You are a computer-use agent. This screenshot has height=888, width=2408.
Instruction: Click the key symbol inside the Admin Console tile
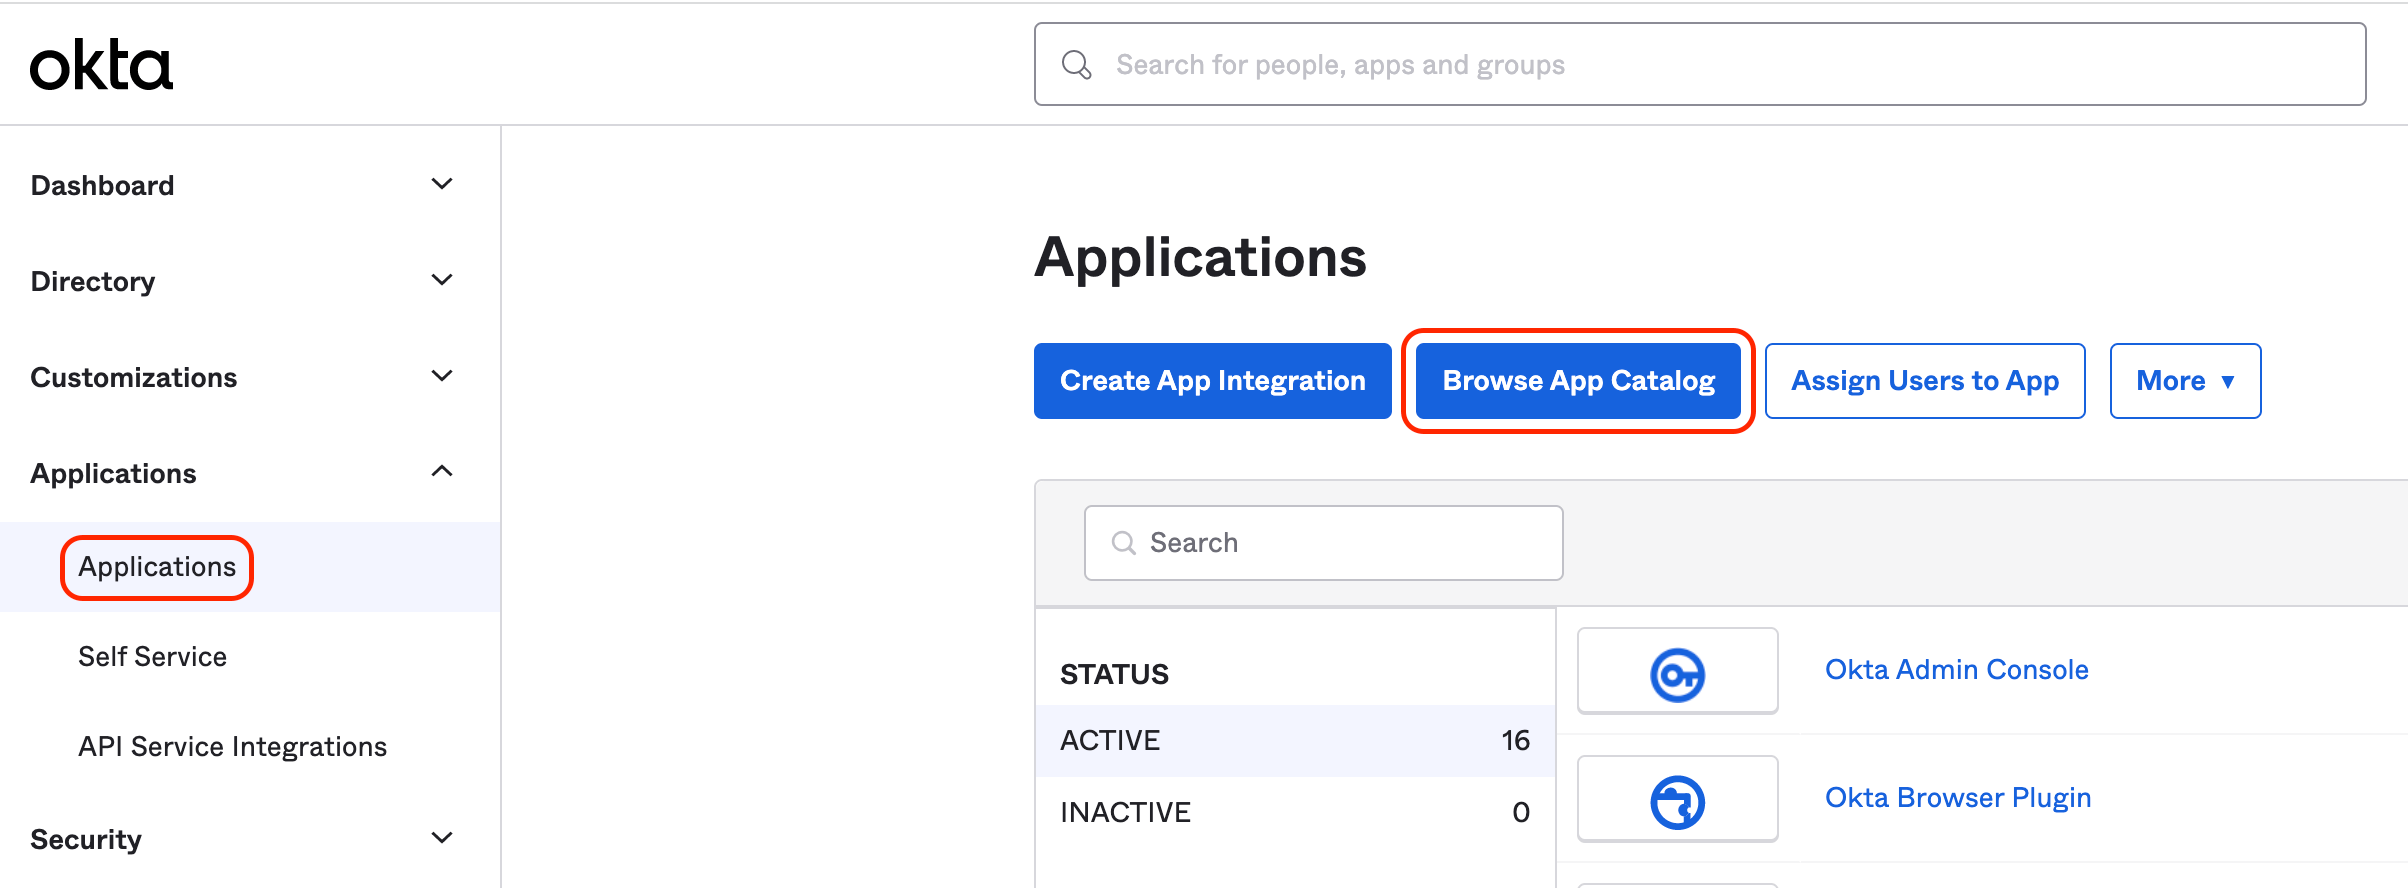point(1677,670)
